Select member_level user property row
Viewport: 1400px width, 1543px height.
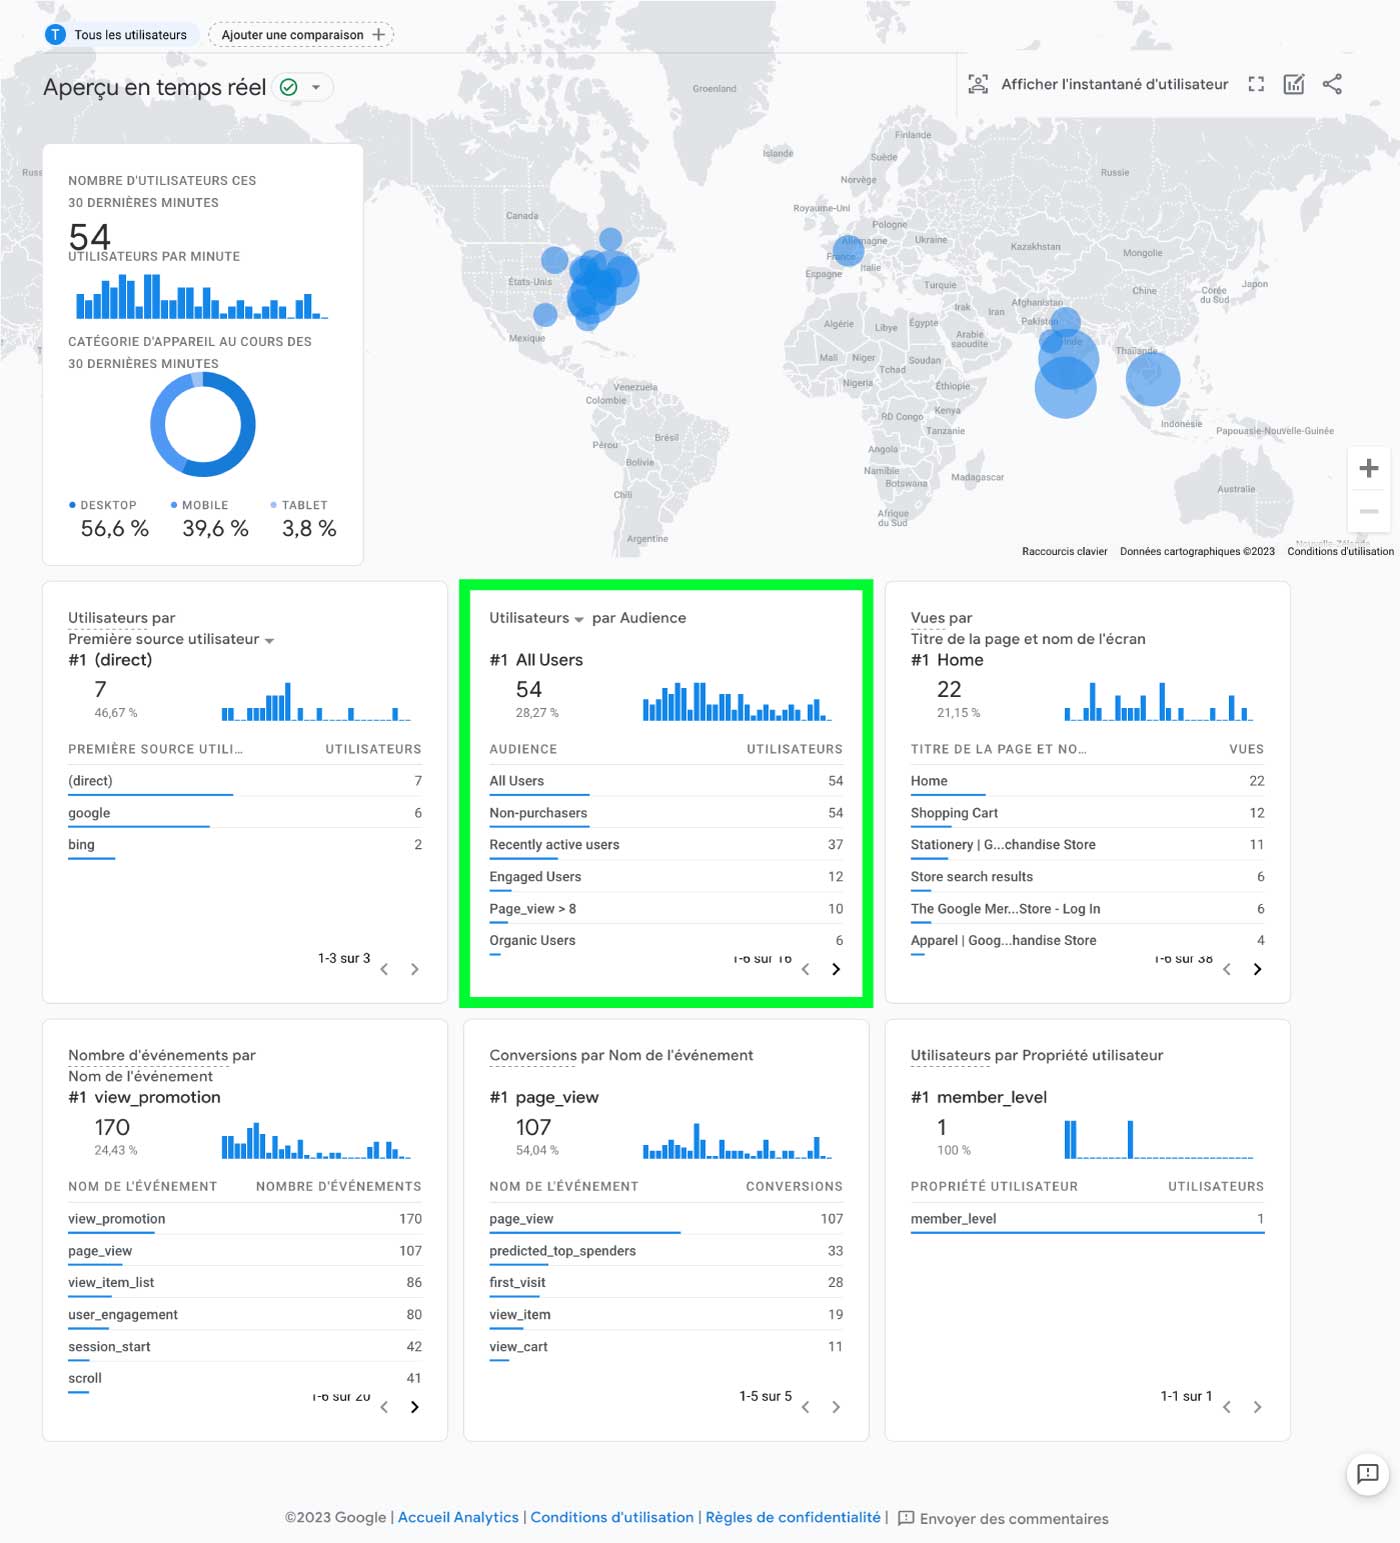1087,1219
